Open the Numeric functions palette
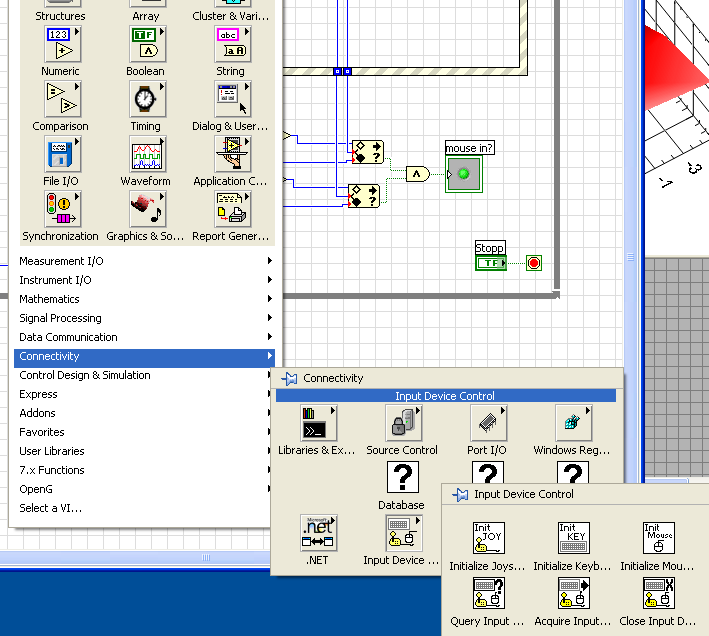Viewport: 709px width, 636px height. coord(62,44)
